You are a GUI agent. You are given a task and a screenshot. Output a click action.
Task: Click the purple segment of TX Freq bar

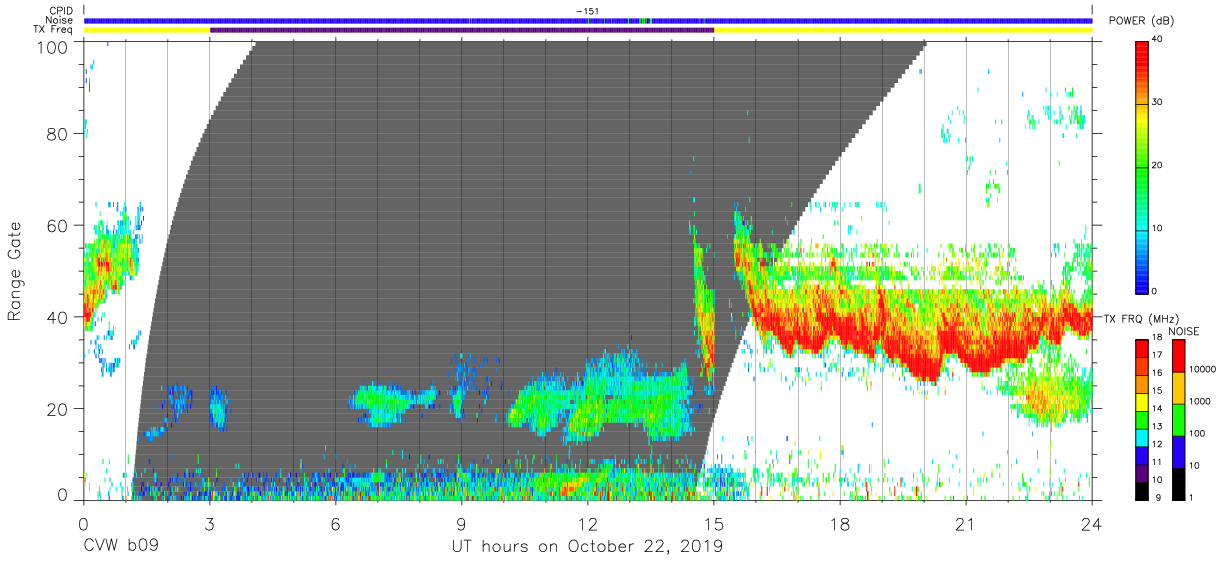(462, 30)
